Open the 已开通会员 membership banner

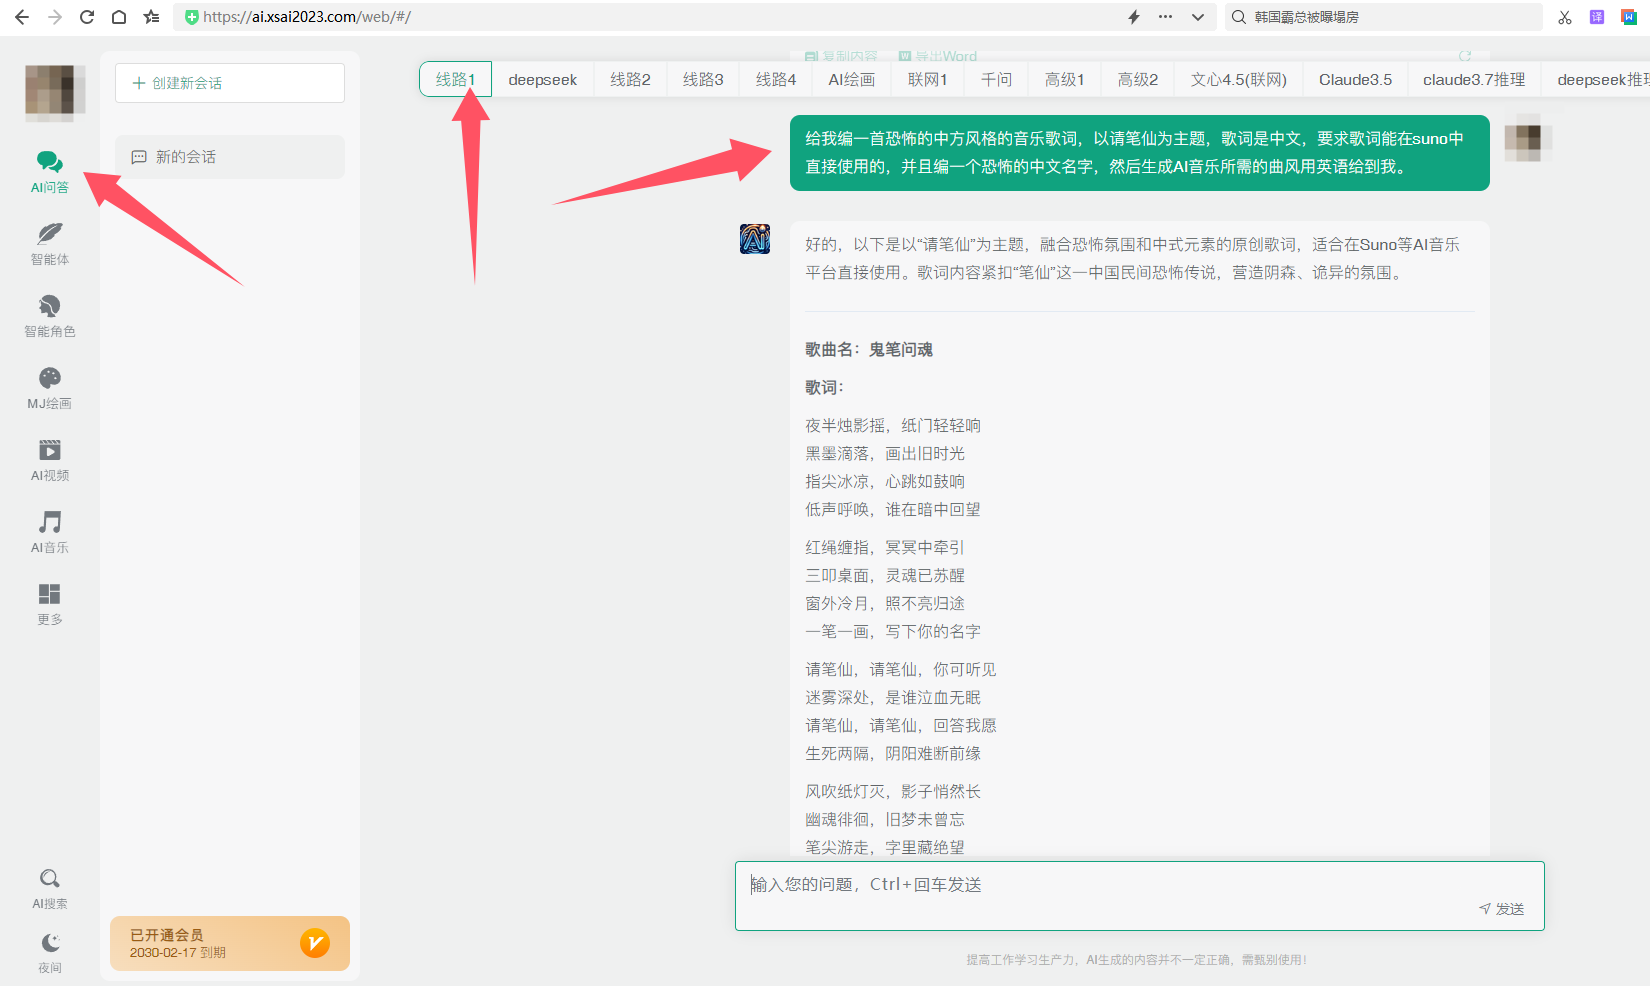pos(230,943)
